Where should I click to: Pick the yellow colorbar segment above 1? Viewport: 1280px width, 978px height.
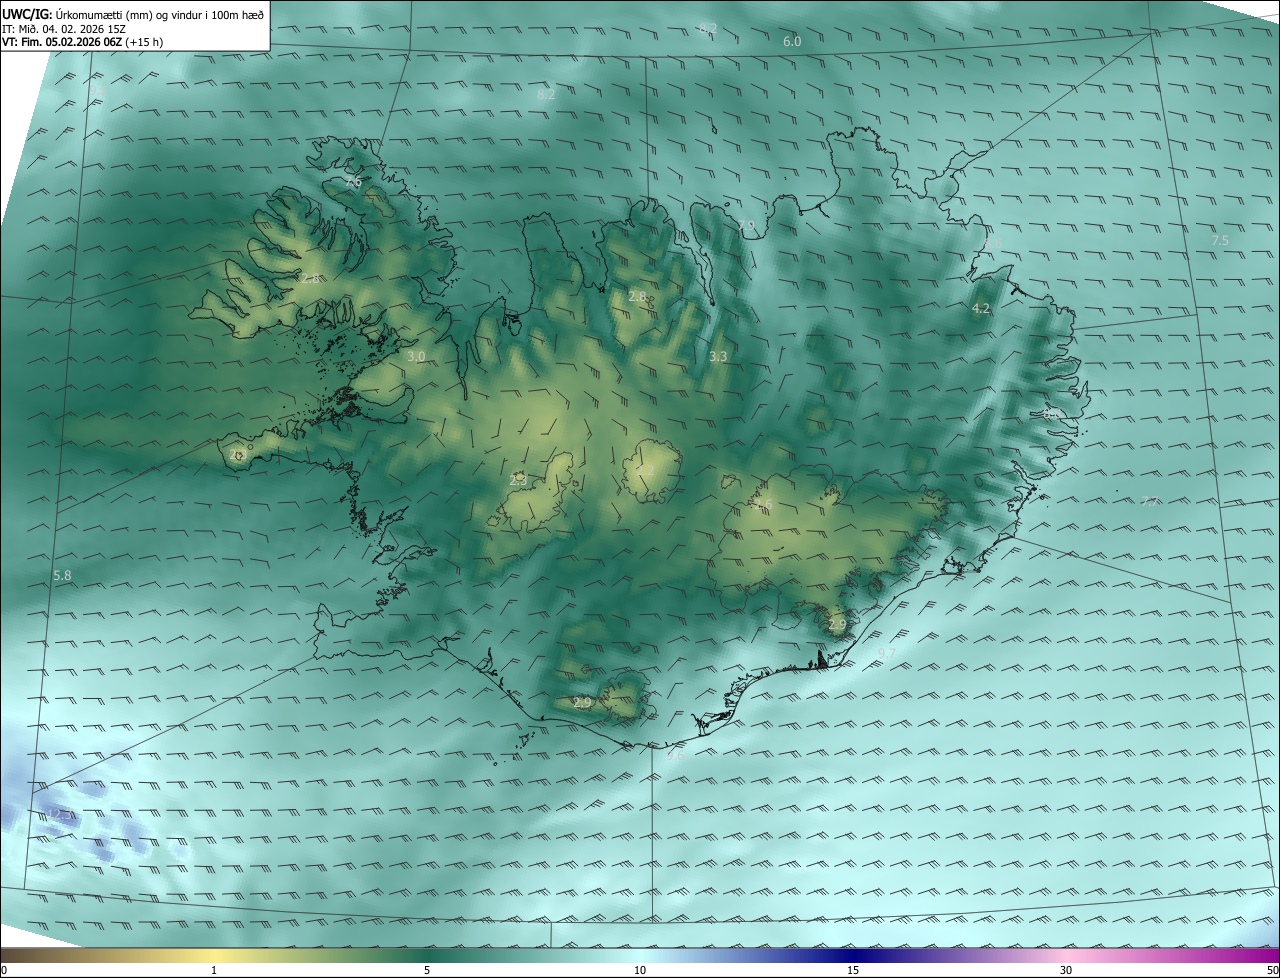(214, 955)
